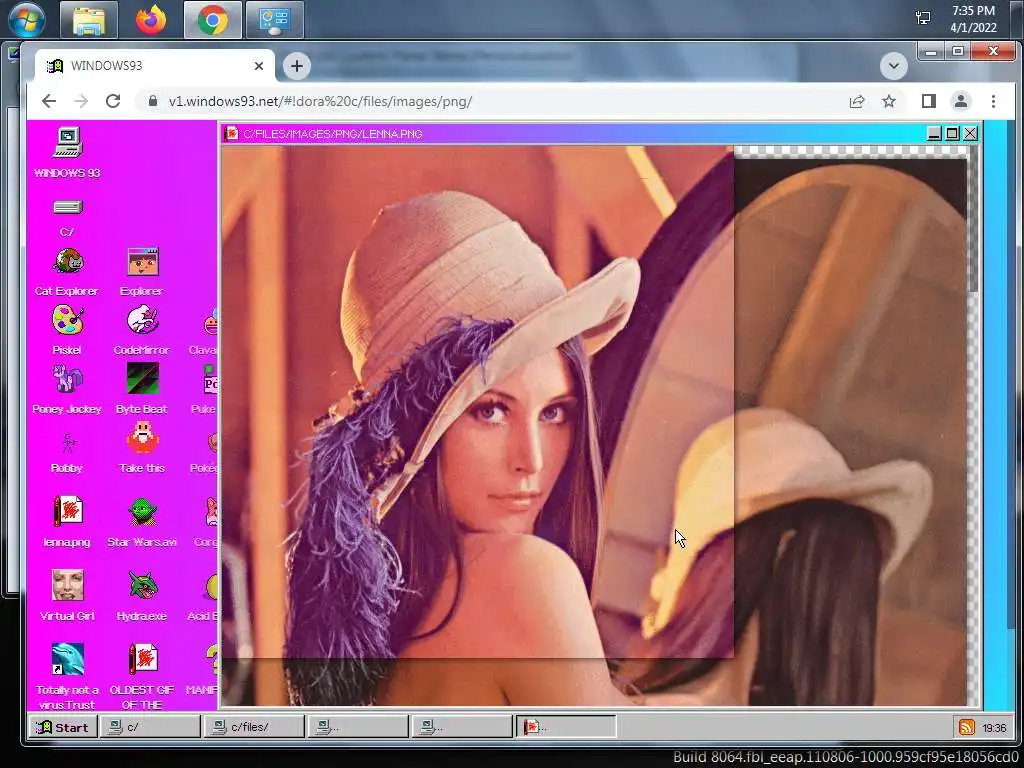
Task: Switch to the c/files/ taskbar window
Action: (x=253, y=727)
